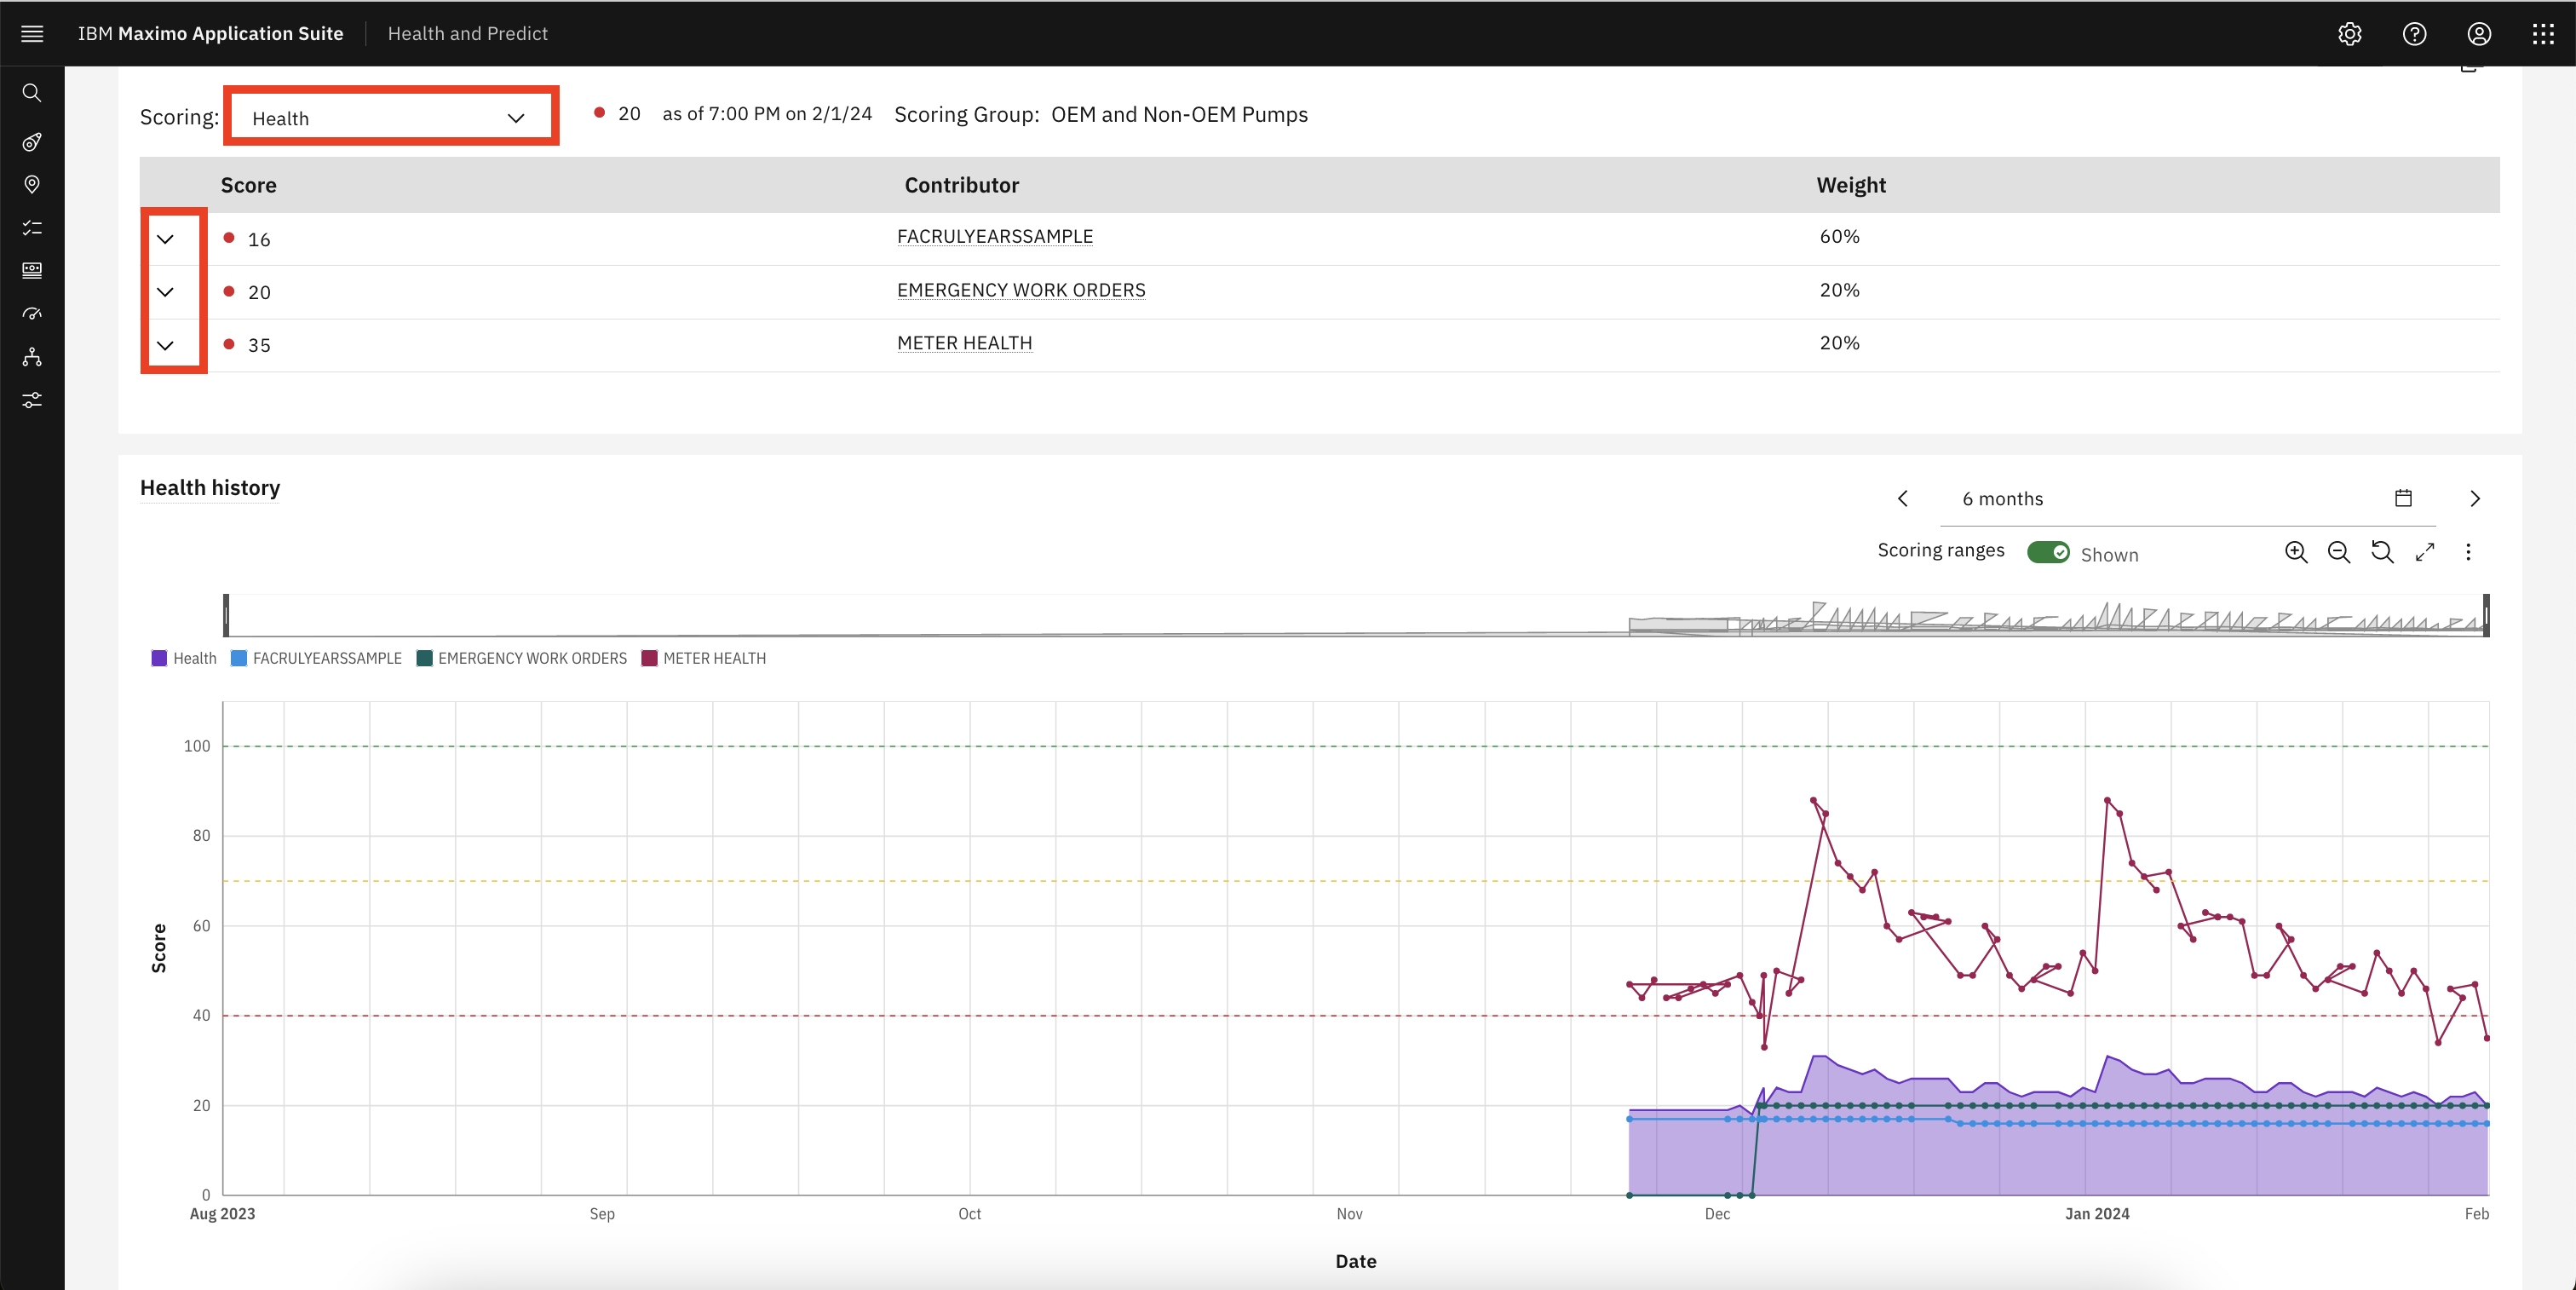
Task: Open the help question mark icon
Action: click(x=2414, y=33)
